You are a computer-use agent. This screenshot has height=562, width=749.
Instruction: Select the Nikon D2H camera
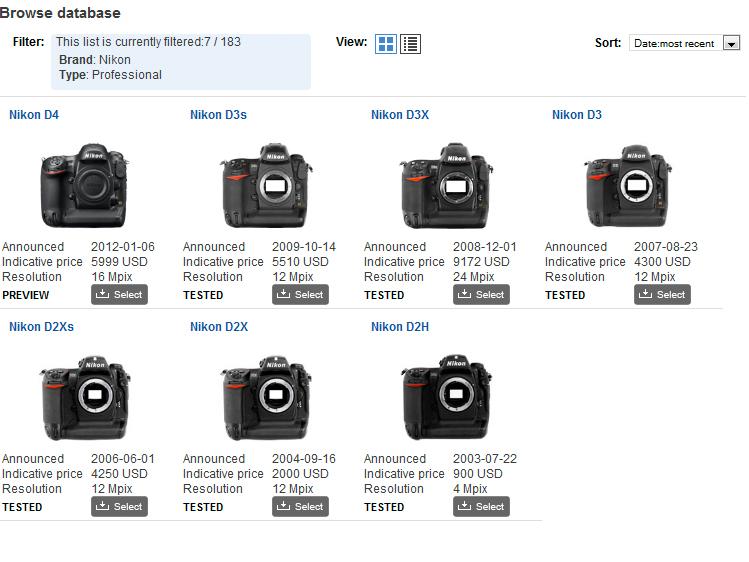[x=482, y=507]
